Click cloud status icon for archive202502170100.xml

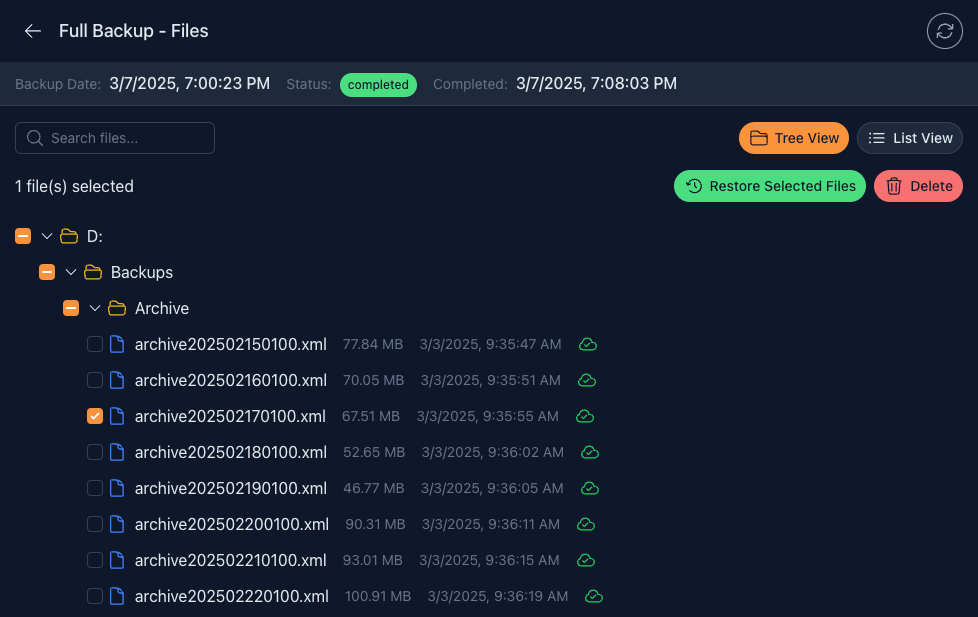click(585, 416)
